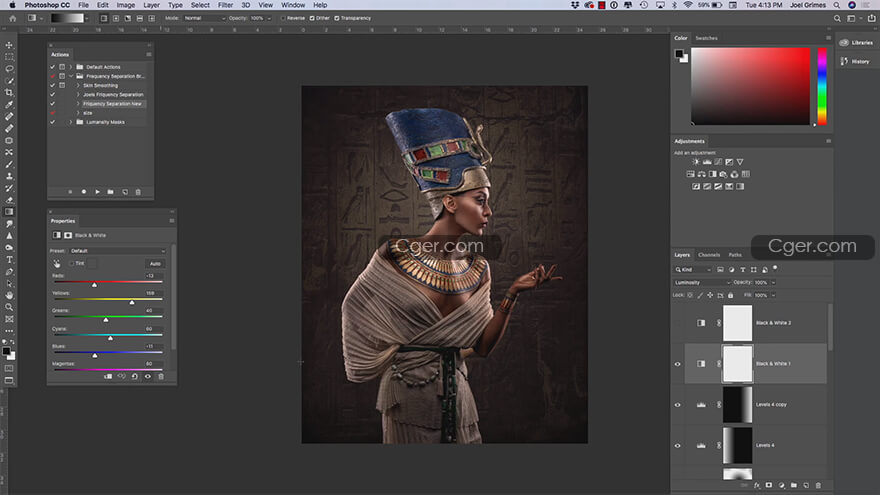Add Brightness/Contrast adjustment

(x=696, y=162)
